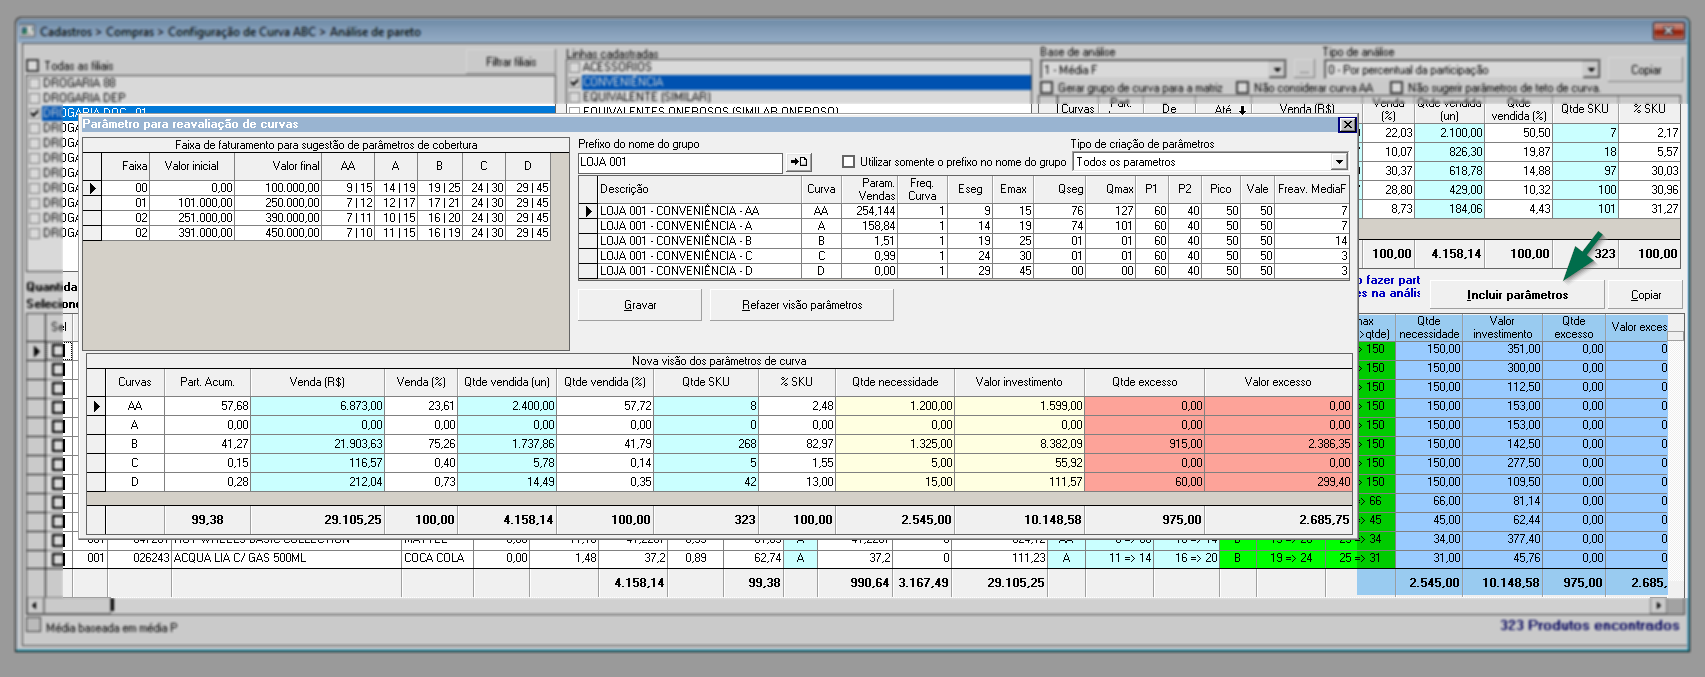The width and height of the screenshot is (1705, 677).
Task: Click the 'Prefixo do nome do grupo' input field
Action: [680, 162]
